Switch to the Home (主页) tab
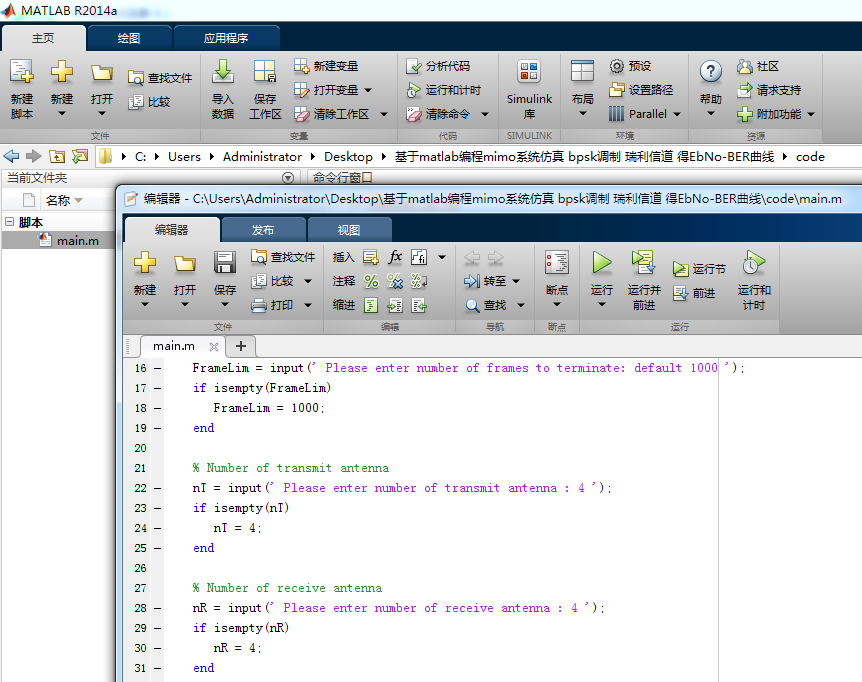This screenshot has height=682, width=862. [43, 38]
